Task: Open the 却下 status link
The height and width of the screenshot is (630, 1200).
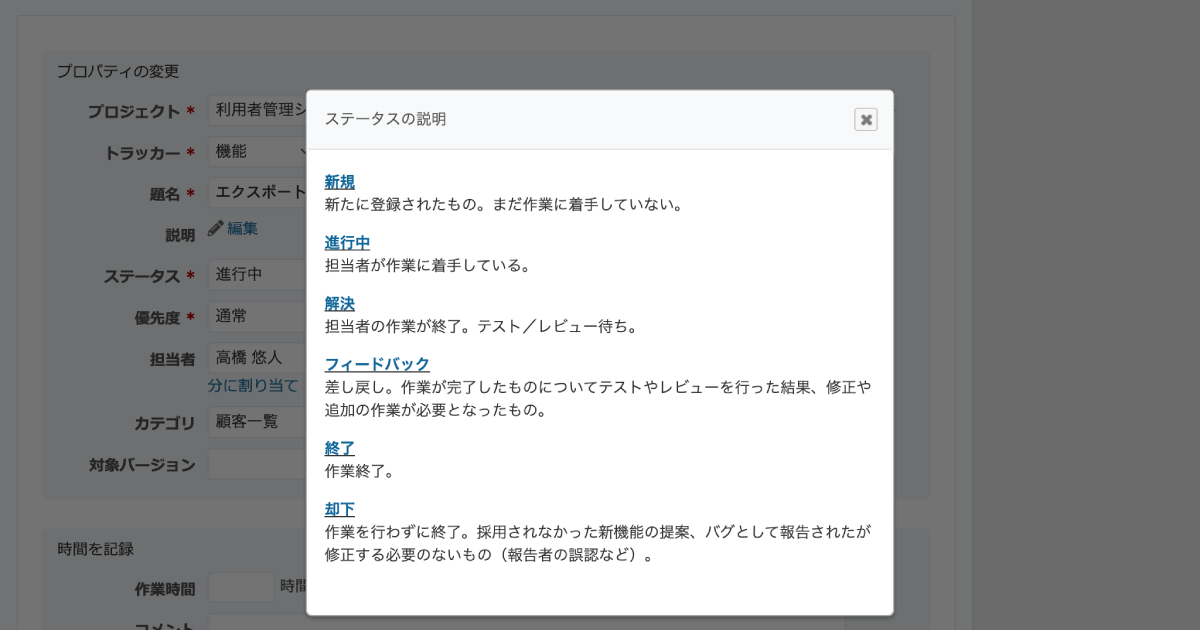Action: [339, 509]
